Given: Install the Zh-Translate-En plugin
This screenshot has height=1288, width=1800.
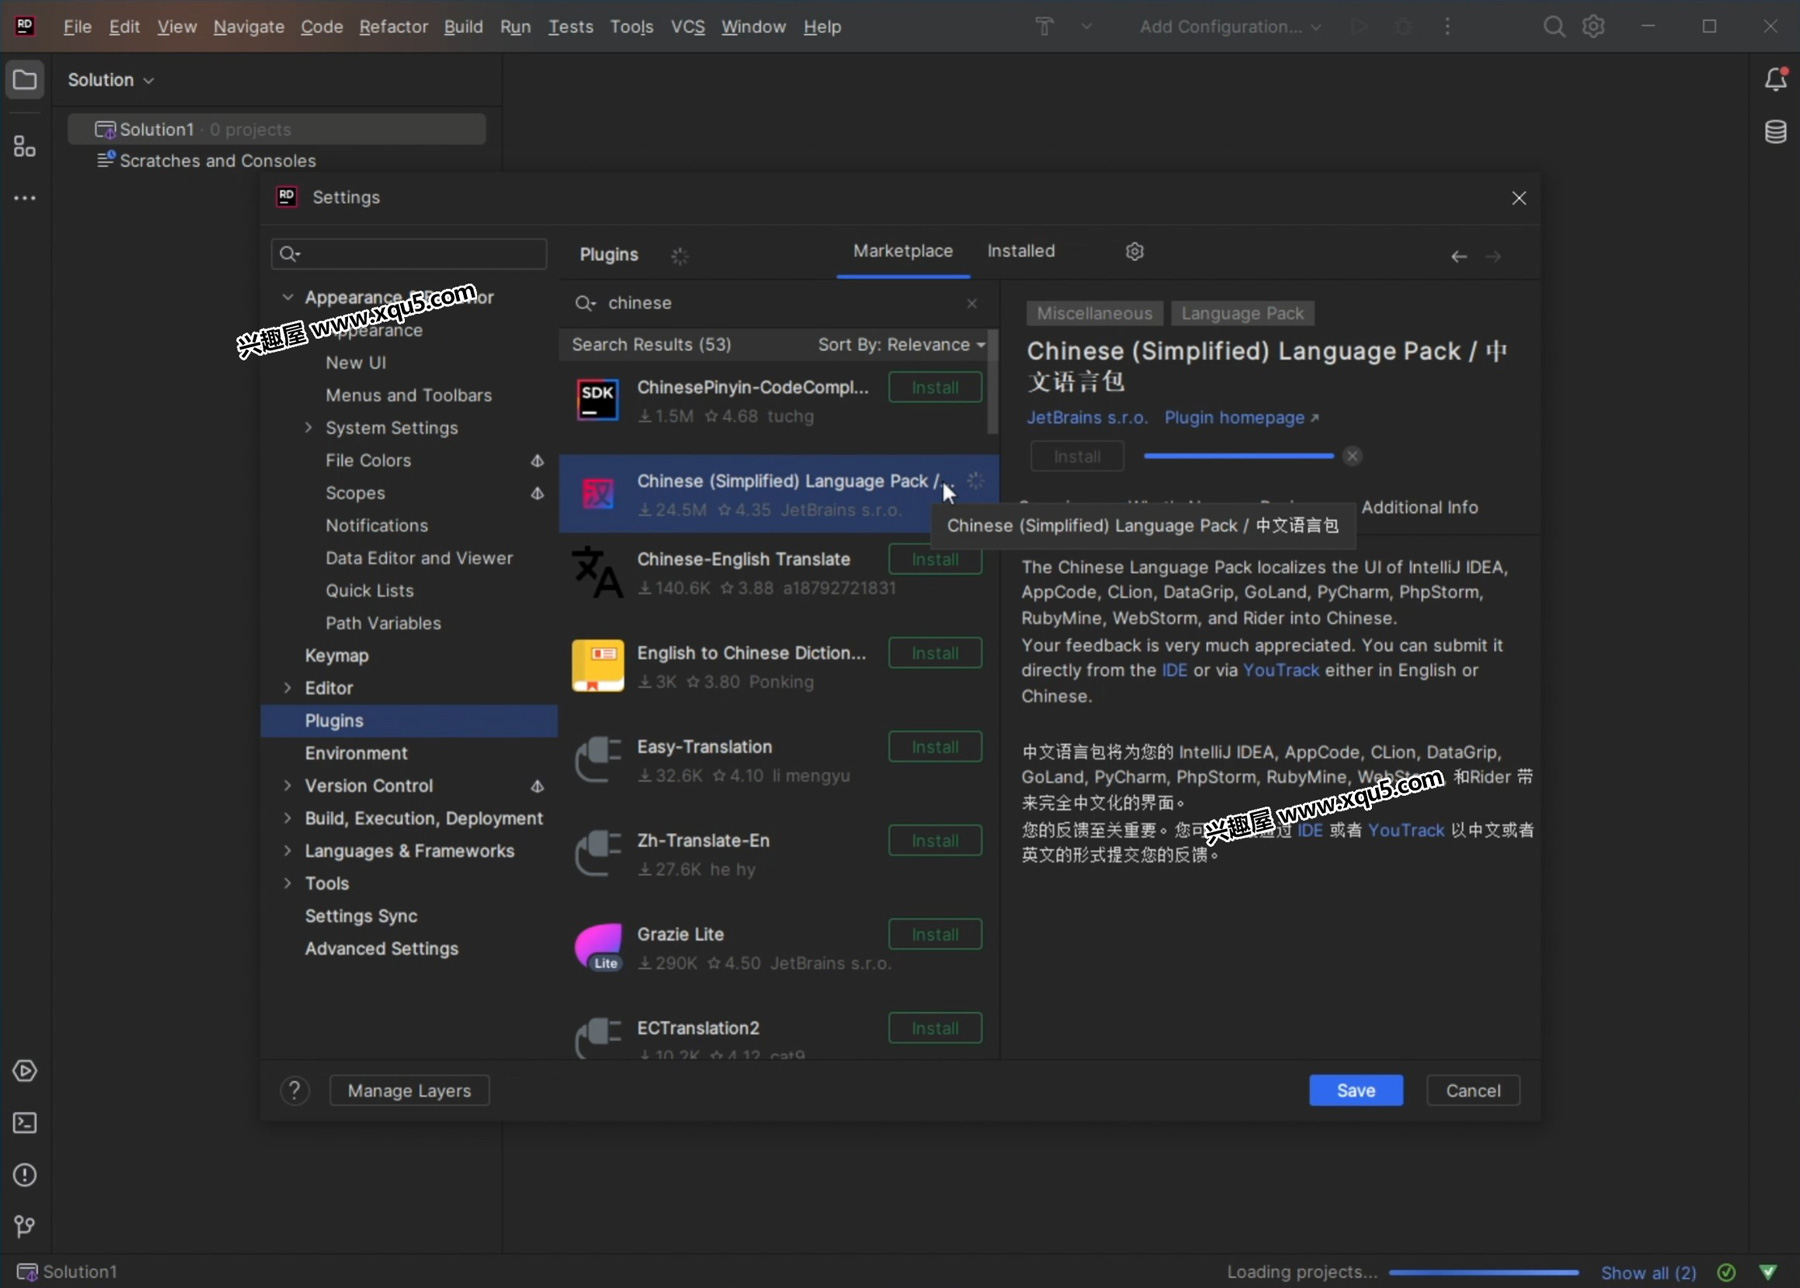Looking at the screenshot, I should click(x=935, y=841).
